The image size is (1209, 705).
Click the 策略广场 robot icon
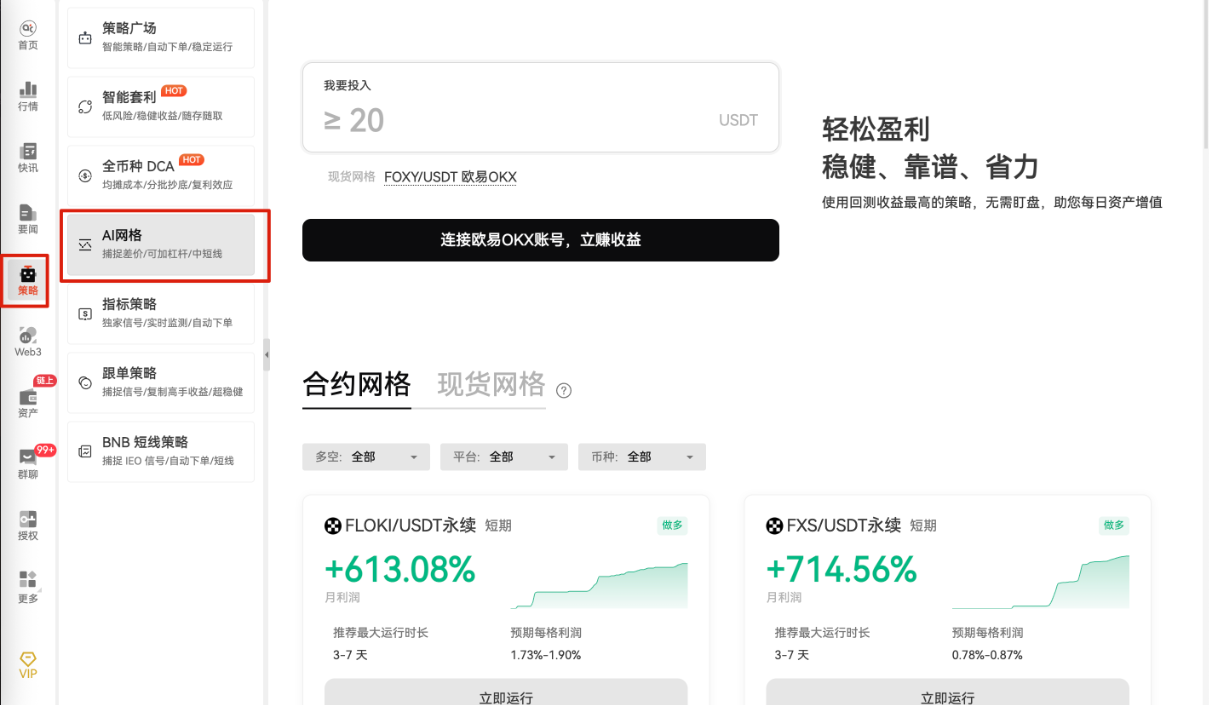coord(85,38)
